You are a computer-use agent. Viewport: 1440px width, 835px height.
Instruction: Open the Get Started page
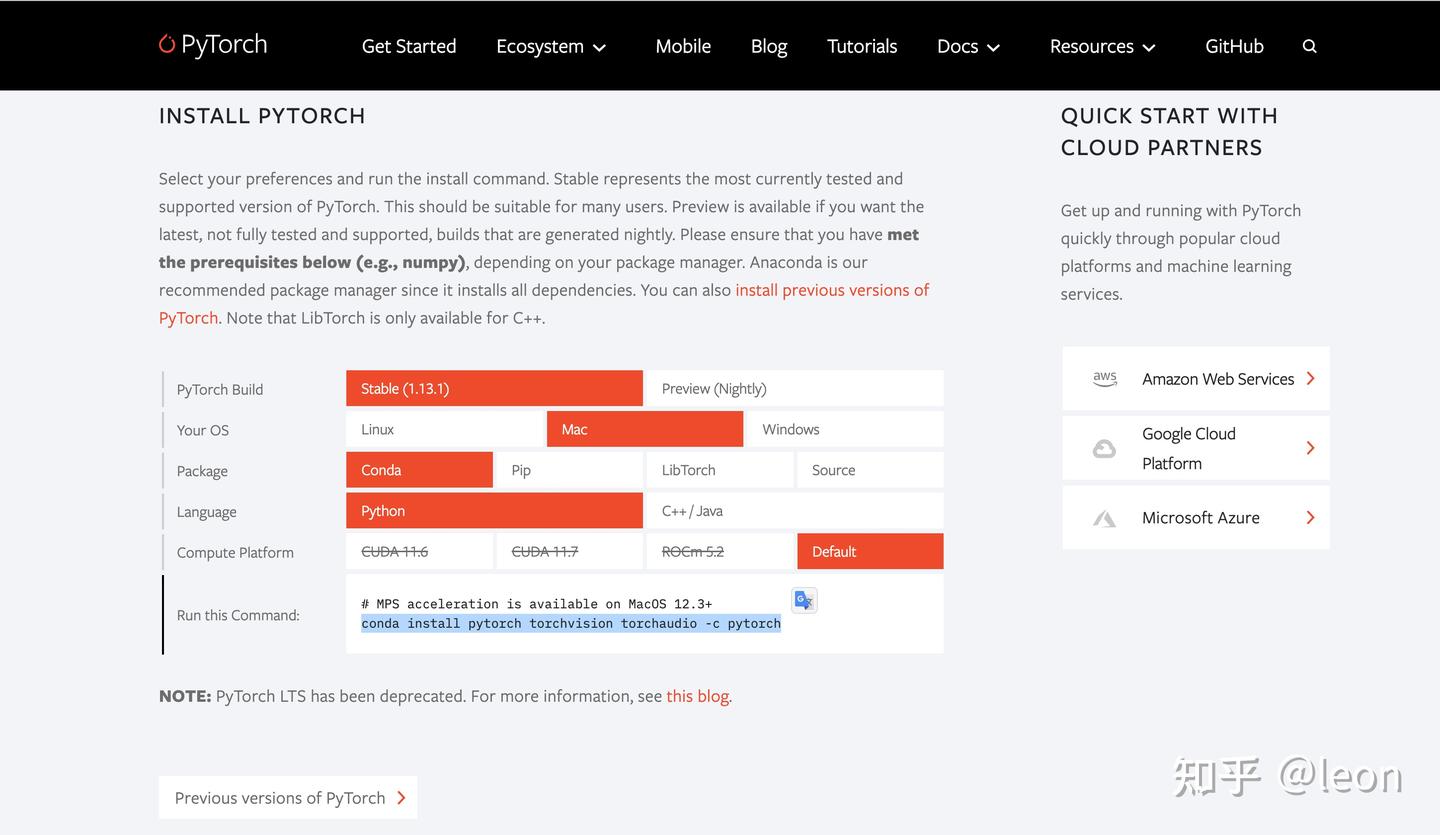pos(409,46)
